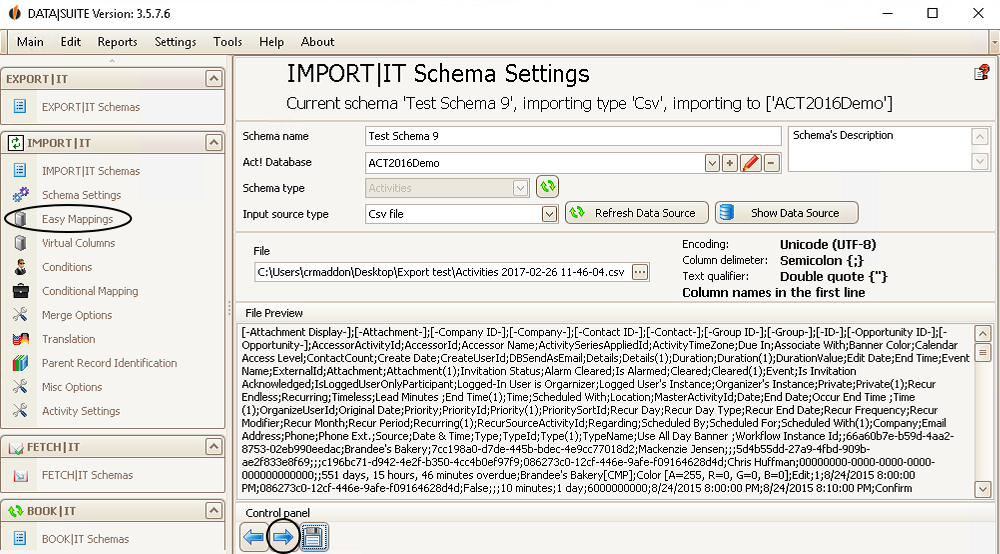Screen dimensions: 1000x554
Task: Open the Edit menu
Action: point(71,42)
